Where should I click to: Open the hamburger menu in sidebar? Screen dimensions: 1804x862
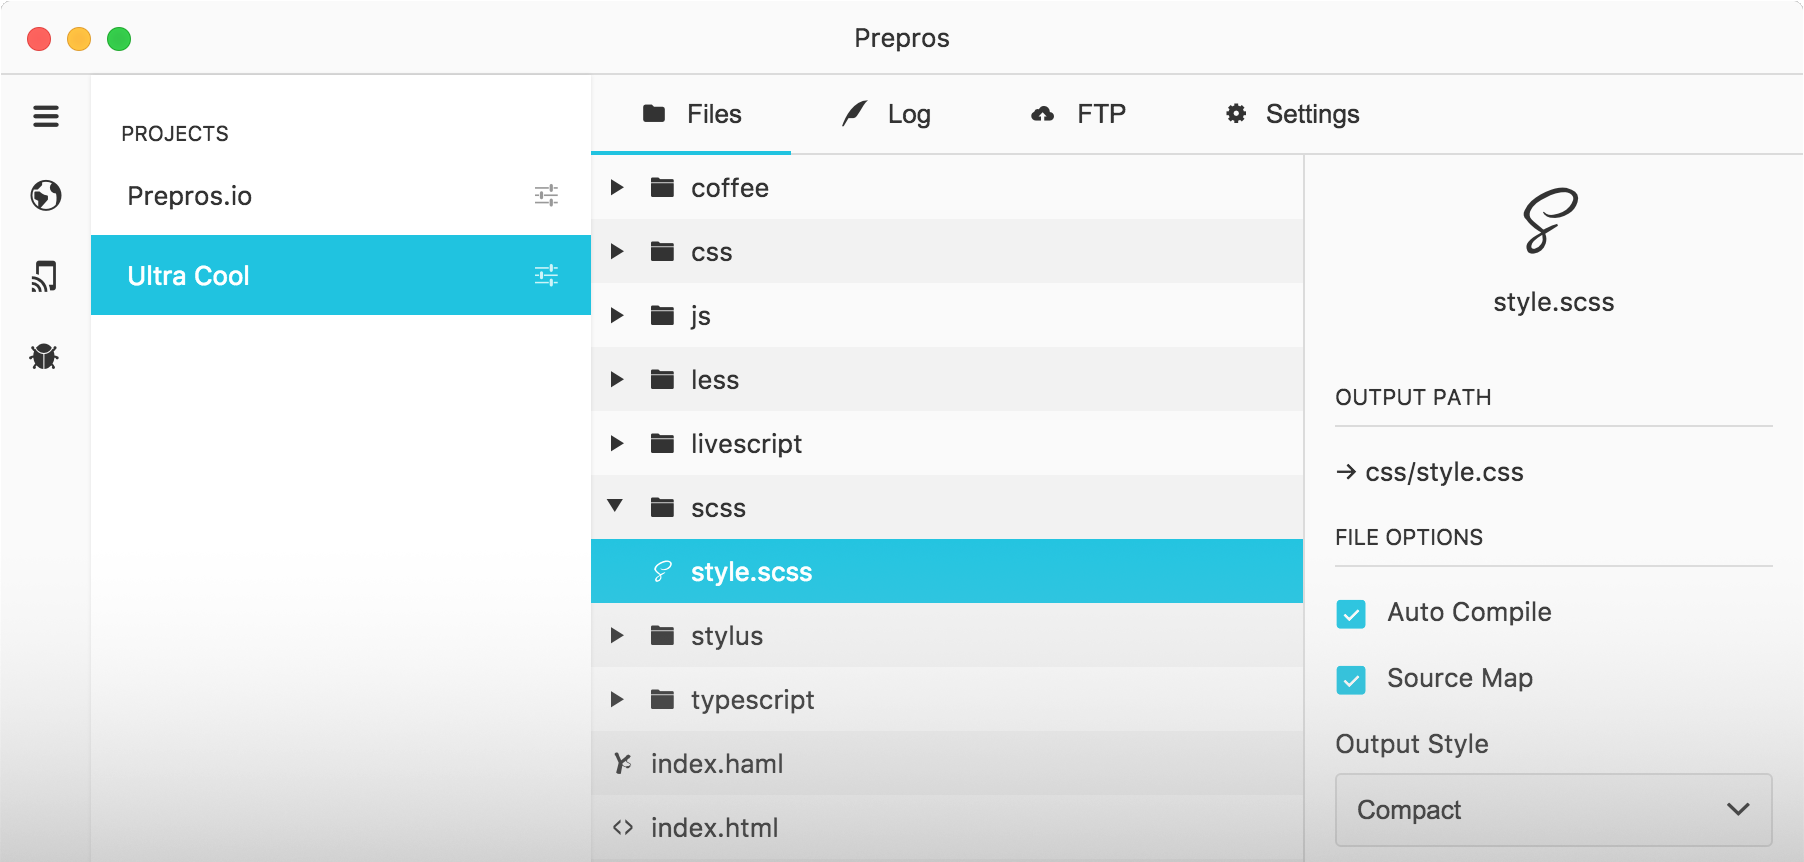click(46, 116)
